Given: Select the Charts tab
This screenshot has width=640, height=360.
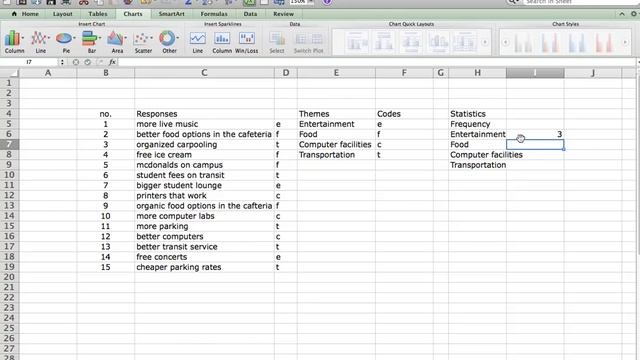Looking at the screenshot, I should click(x=133, y=13).
